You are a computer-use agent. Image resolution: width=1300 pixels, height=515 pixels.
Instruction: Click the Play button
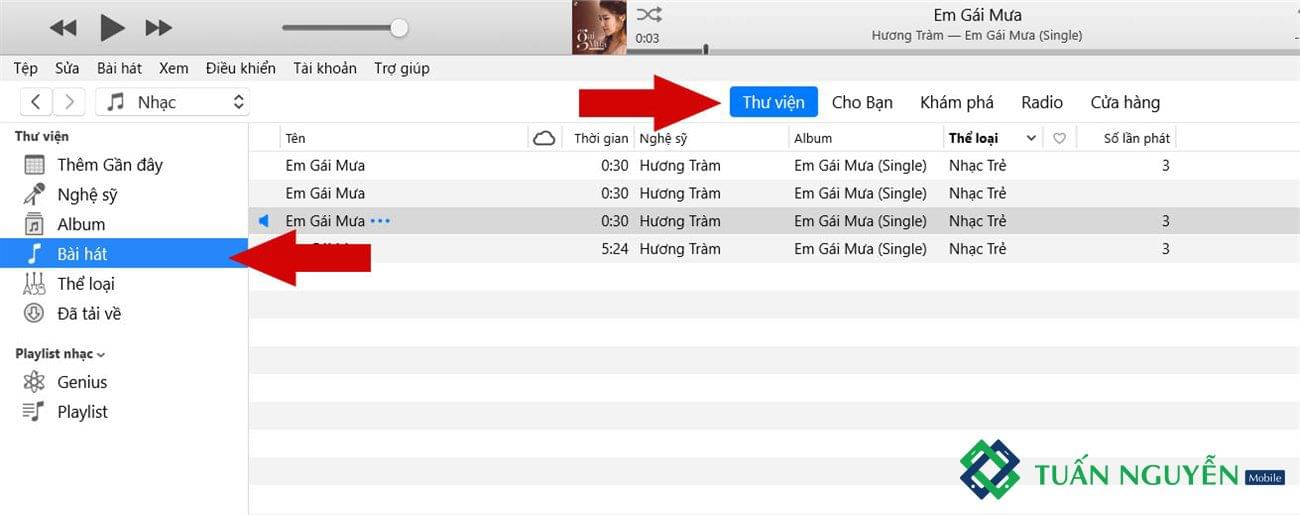click(x=111, y=28)
